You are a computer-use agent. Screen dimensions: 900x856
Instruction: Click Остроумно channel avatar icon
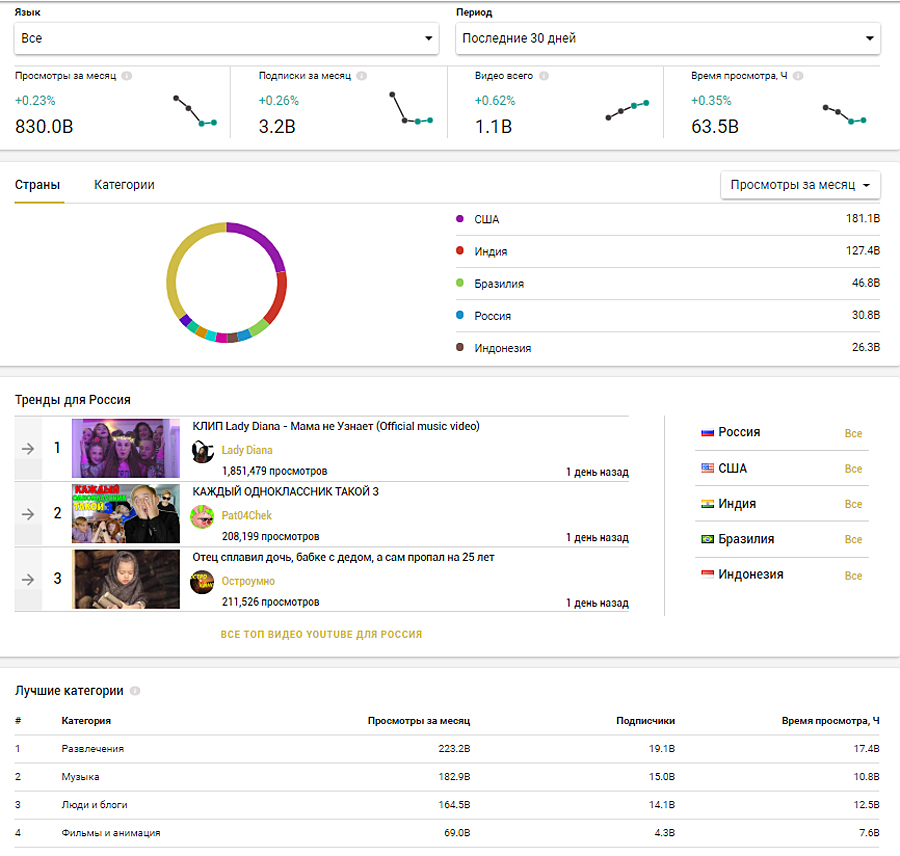[x=203, y=581]
